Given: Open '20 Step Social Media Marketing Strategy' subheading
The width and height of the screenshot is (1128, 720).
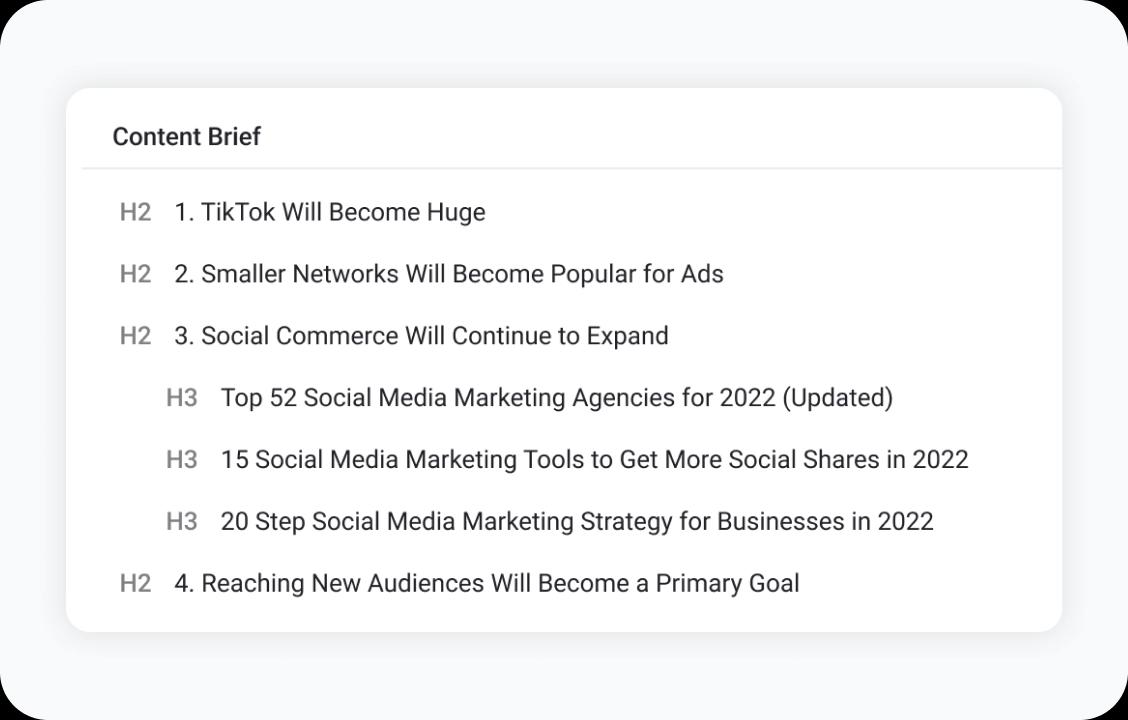Looking at the screenshot, I should coord(577,522).
